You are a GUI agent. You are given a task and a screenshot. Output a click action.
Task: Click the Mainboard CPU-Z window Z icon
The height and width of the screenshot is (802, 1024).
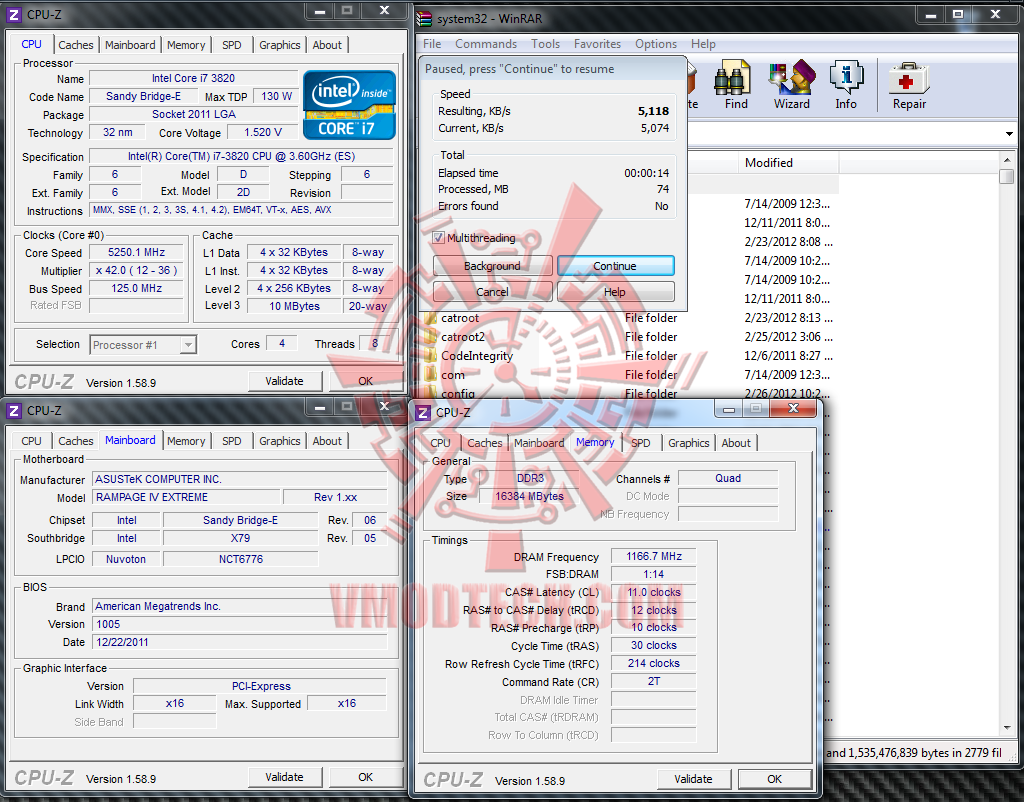(14, 411)
